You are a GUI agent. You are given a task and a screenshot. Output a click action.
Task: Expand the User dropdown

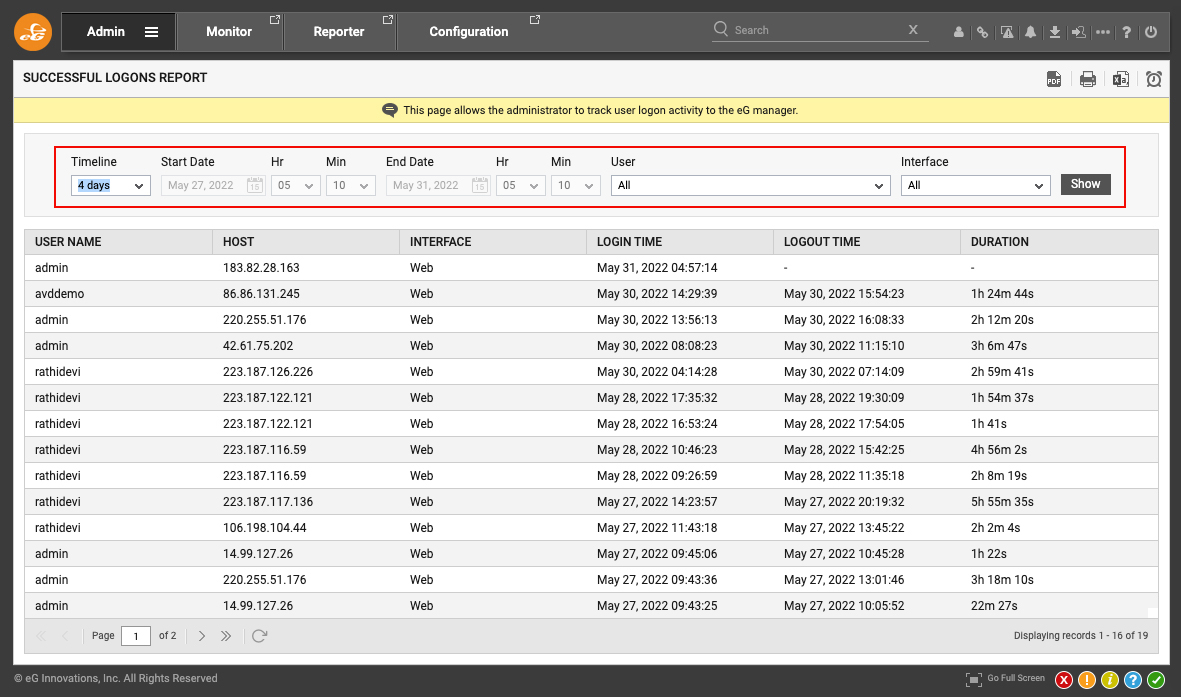tap(750, 185)
